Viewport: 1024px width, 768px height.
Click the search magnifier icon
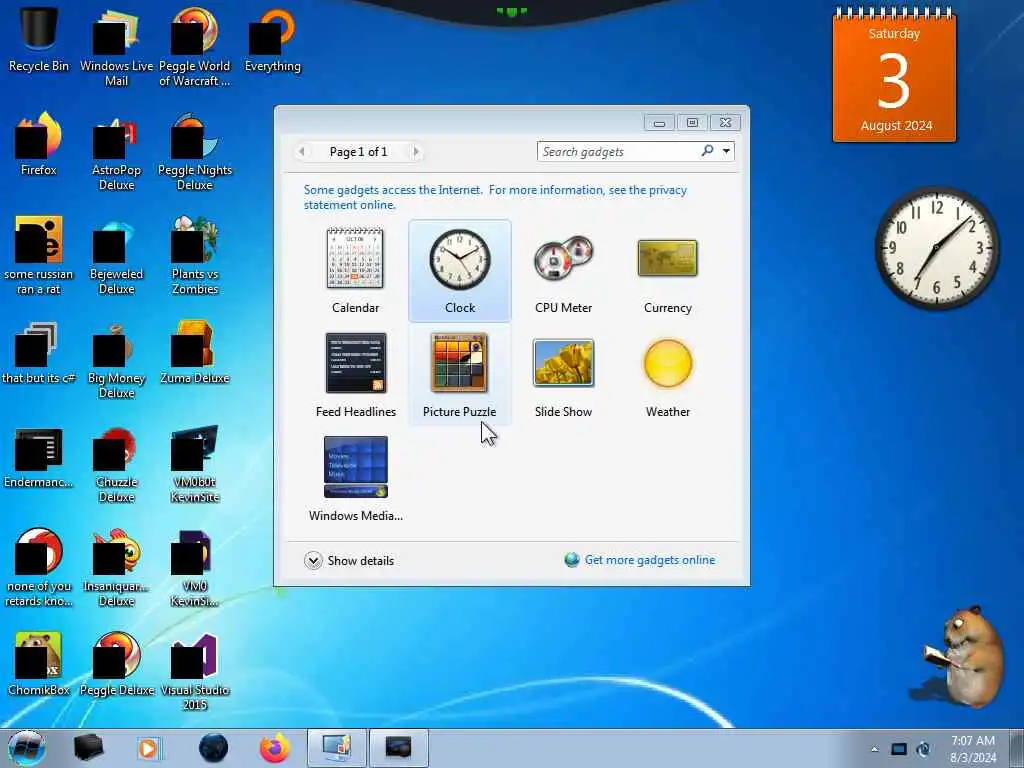coord(707,151)
